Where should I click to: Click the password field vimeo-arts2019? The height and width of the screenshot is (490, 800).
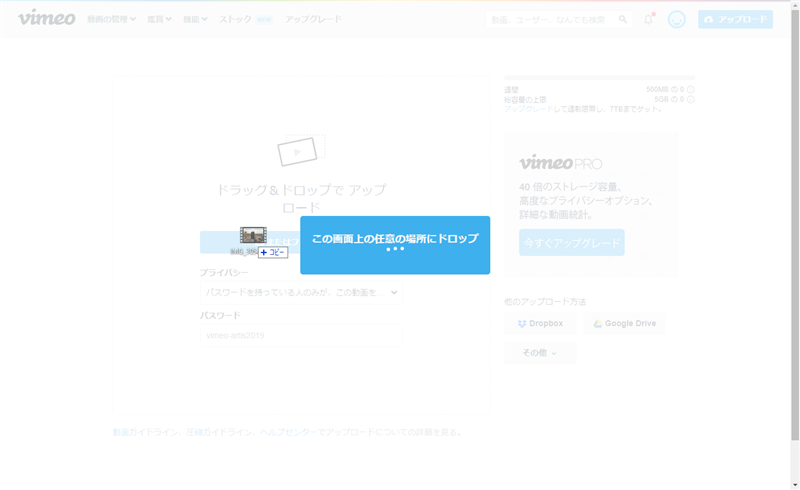tap(301, 335)
